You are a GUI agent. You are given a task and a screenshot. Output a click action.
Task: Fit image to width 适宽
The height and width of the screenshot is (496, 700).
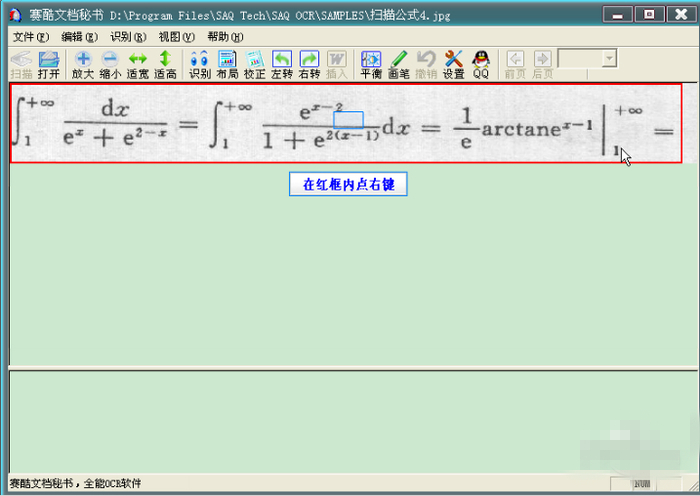tap(138, 65)
